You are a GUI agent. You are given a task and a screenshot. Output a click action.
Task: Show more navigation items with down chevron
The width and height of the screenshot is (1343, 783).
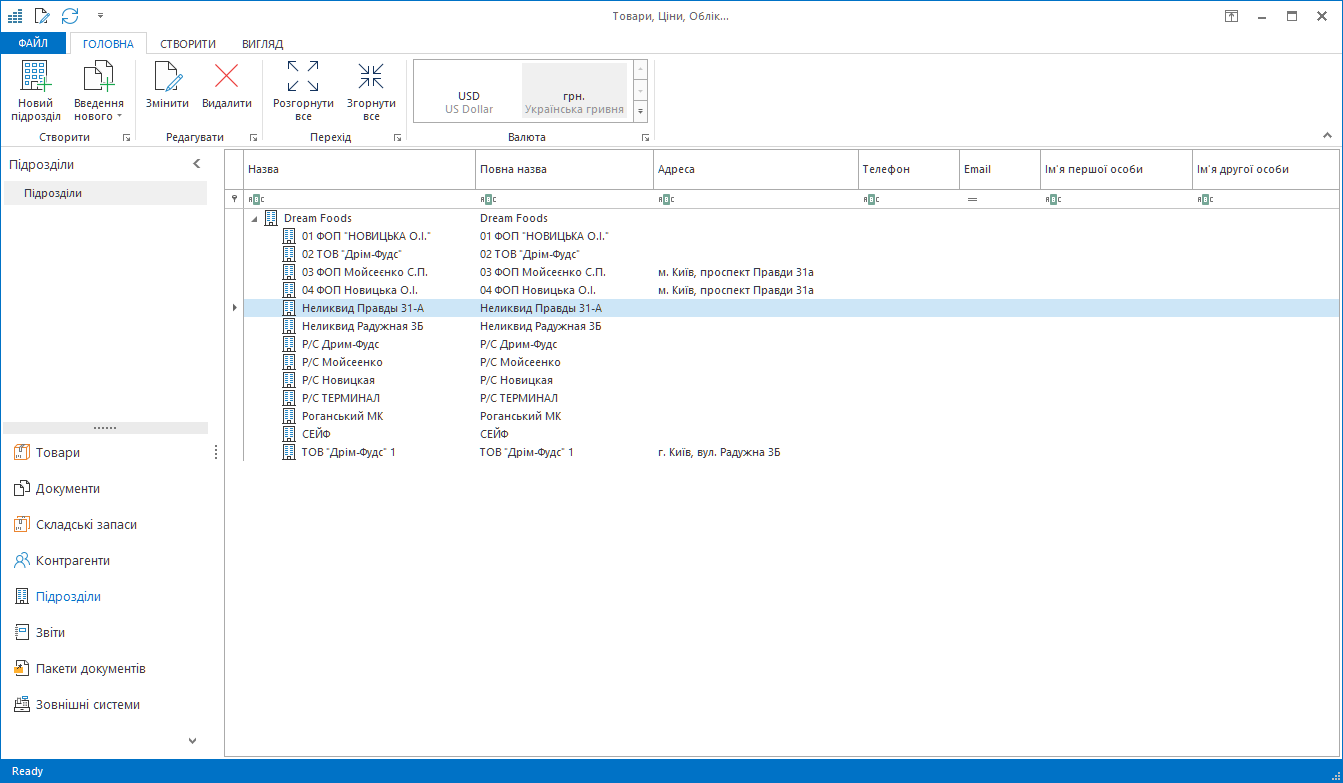point(193,741)
